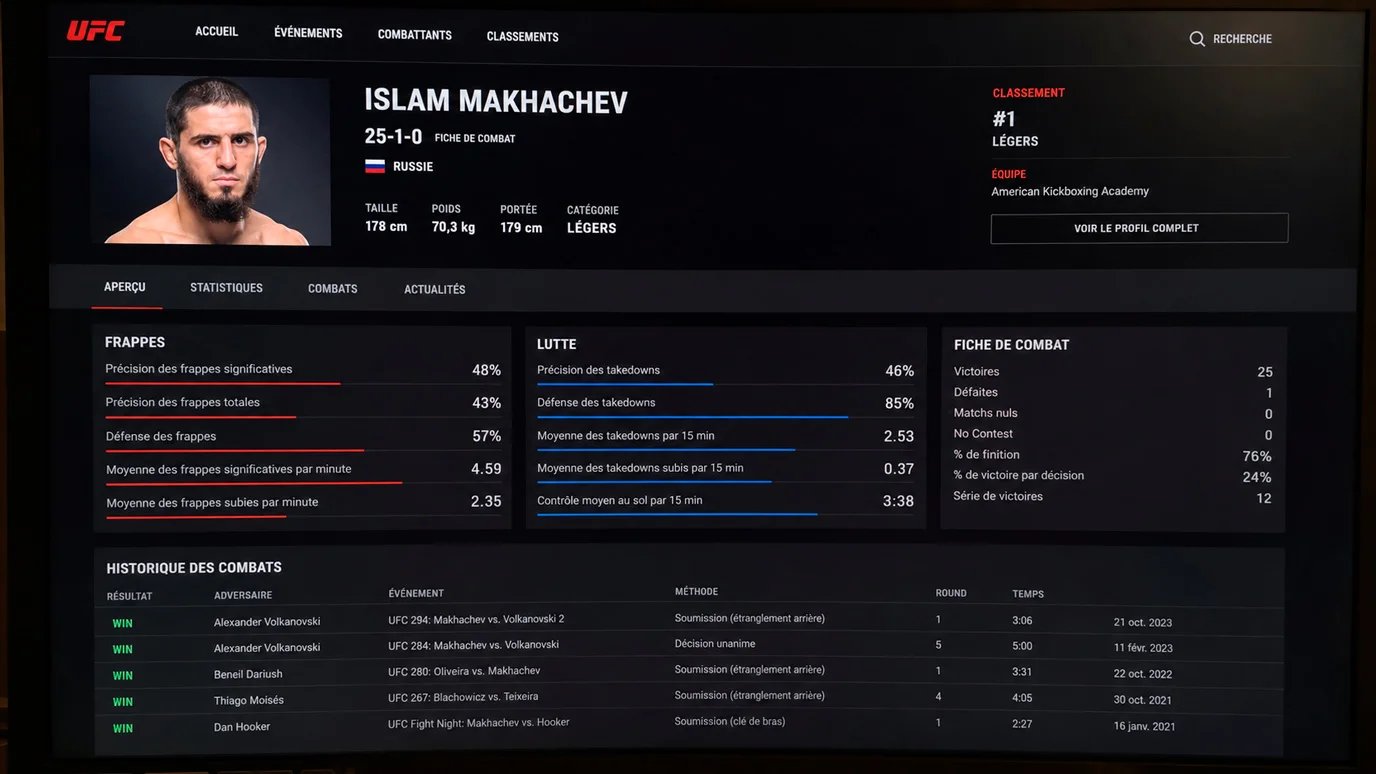The width and height of the screenshot is (1376, 774).
Task: Go to the Événements menu
Action: point(308,33)
